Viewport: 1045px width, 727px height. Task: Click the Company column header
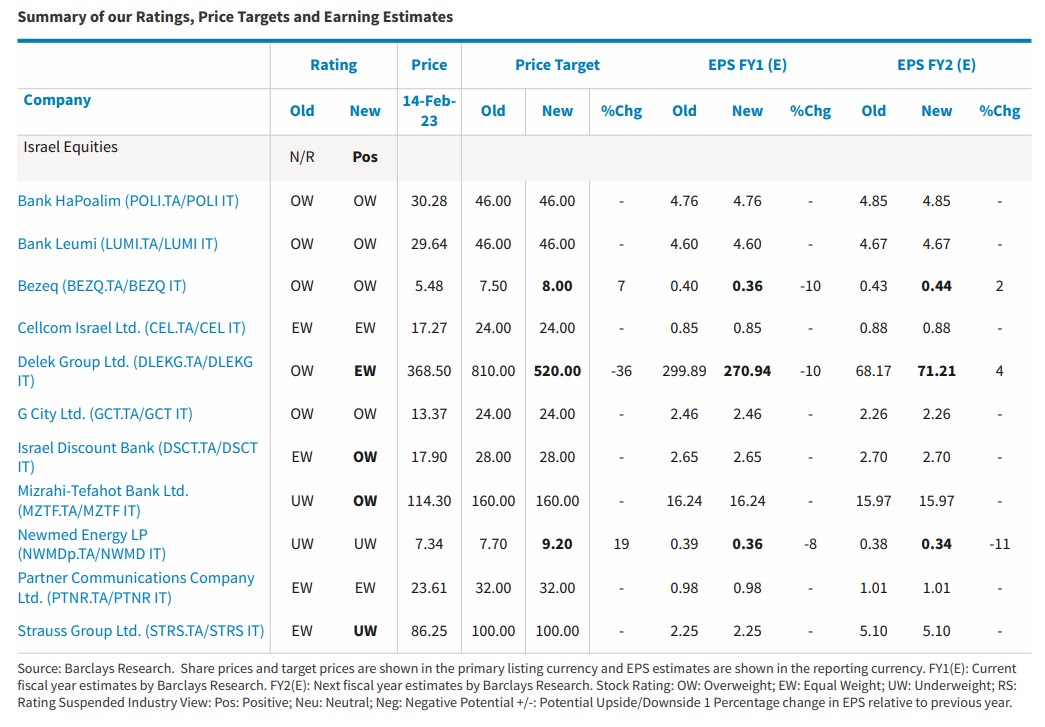57,100
